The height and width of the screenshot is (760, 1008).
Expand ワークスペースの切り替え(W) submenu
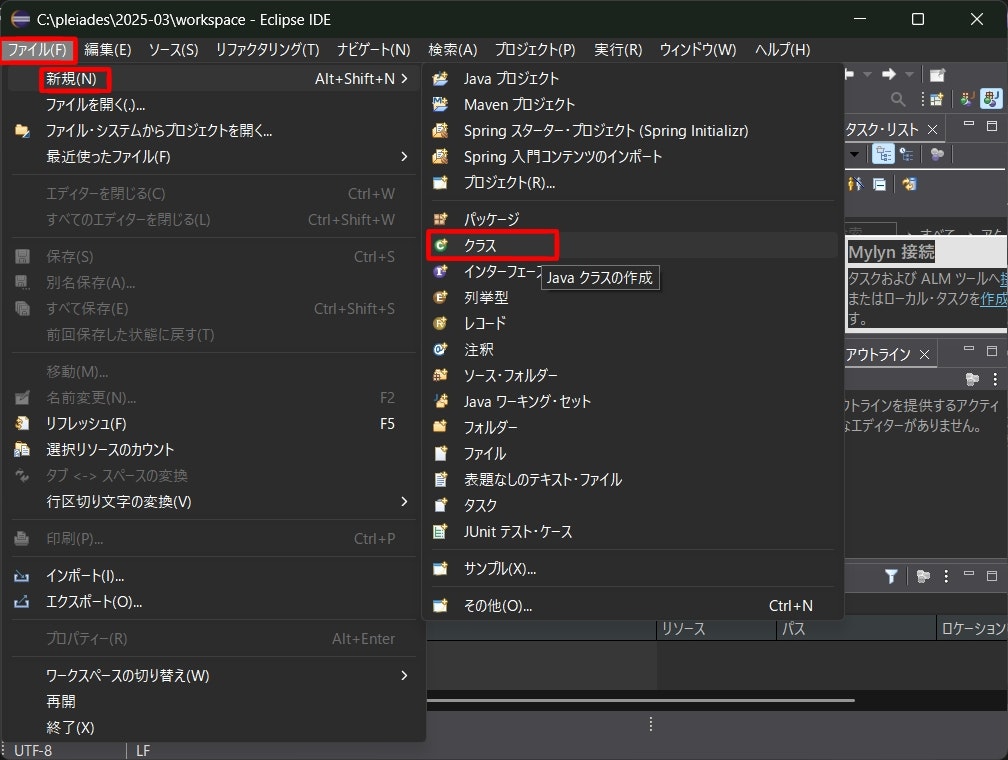pos(404,675)
